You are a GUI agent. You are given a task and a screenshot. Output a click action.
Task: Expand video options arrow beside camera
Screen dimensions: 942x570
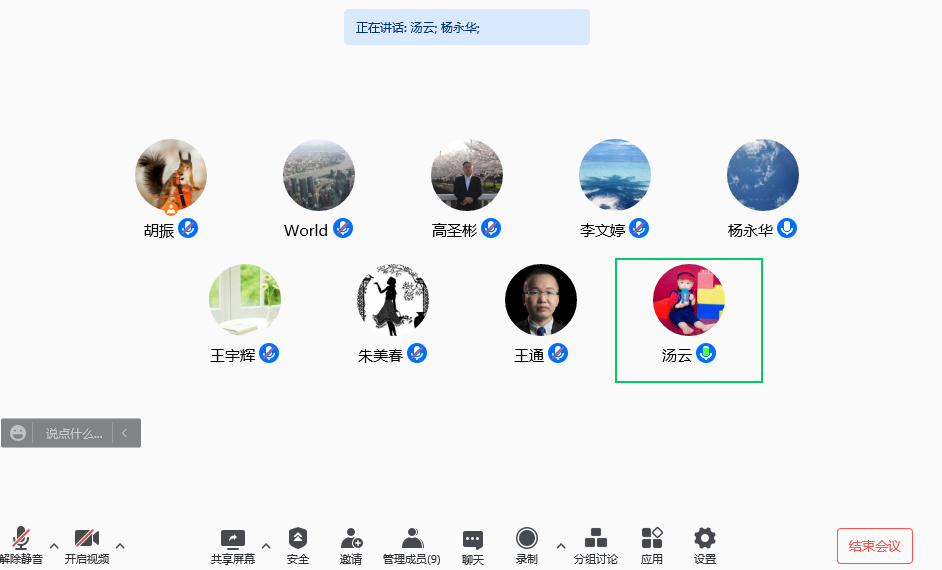(120, 546)
